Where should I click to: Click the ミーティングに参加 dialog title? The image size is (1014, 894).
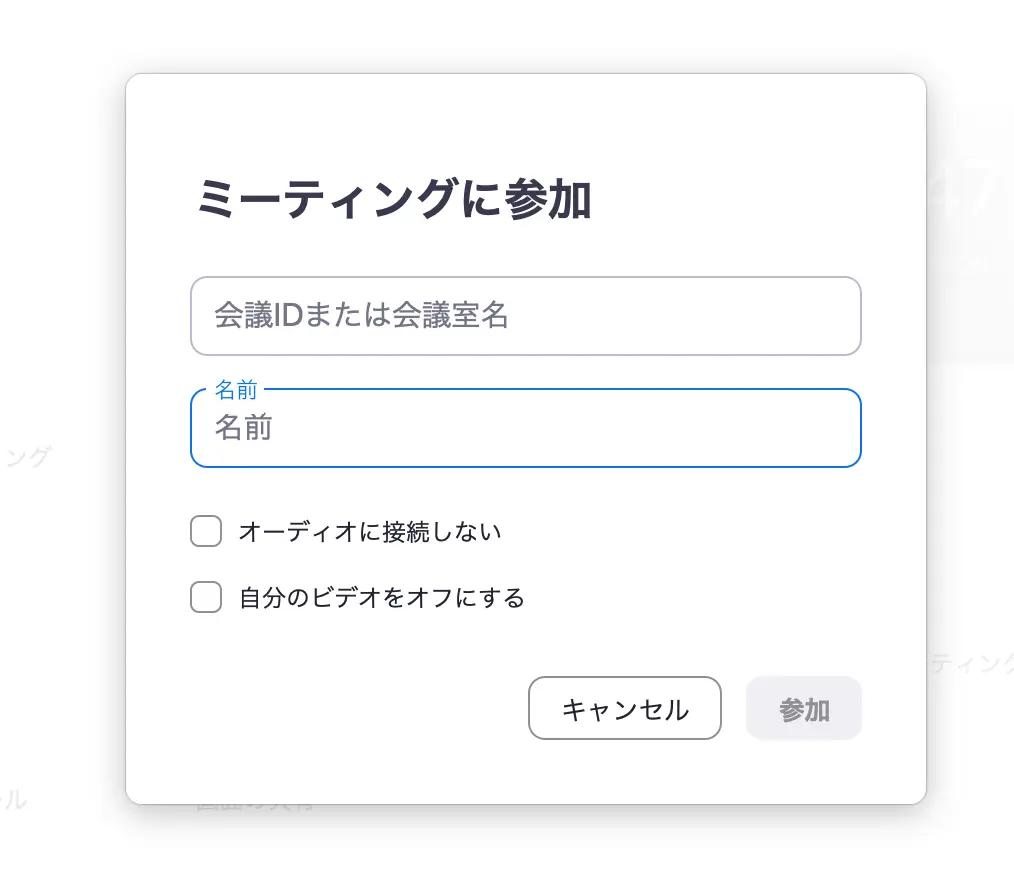click(394, 199)
